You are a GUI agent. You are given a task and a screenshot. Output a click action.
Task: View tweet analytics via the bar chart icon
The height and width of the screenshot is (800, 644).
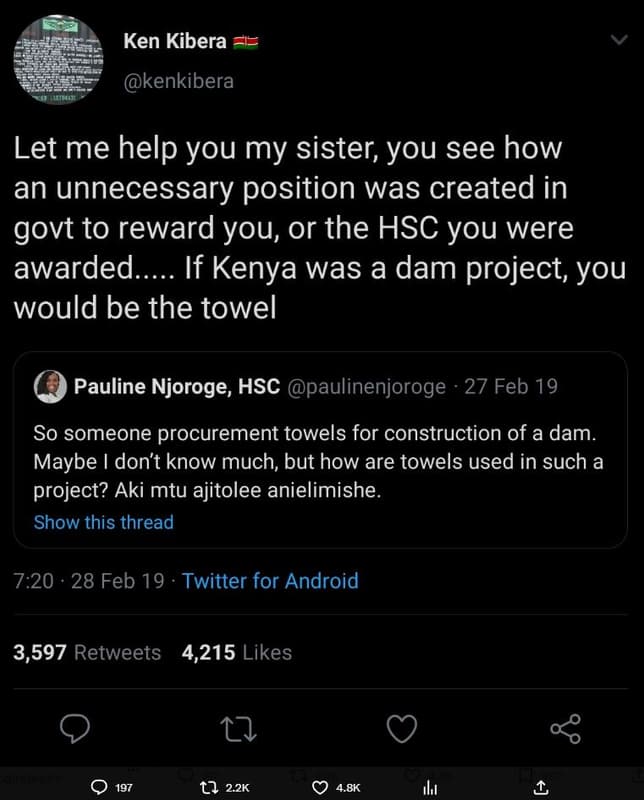(429, 787)
